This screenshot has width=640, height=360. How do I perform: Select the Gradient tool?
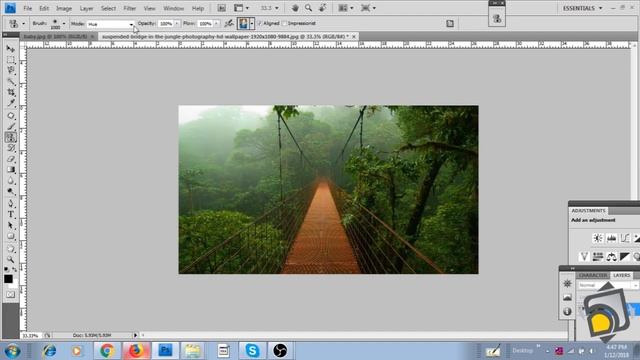tap(11, 169)
